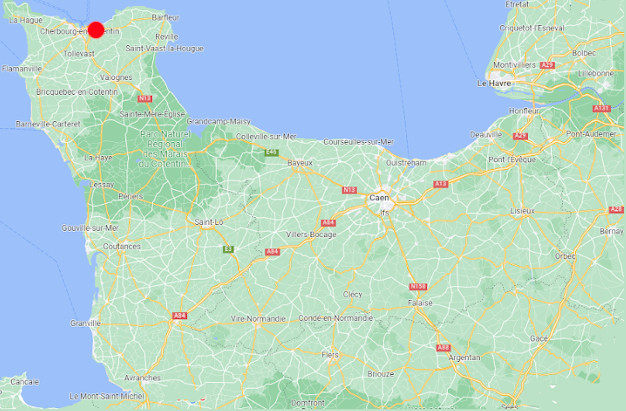Click the A84 shield near Villers-Bocage
The height and width of the screenshot is (411, 626).
[328, 223]
